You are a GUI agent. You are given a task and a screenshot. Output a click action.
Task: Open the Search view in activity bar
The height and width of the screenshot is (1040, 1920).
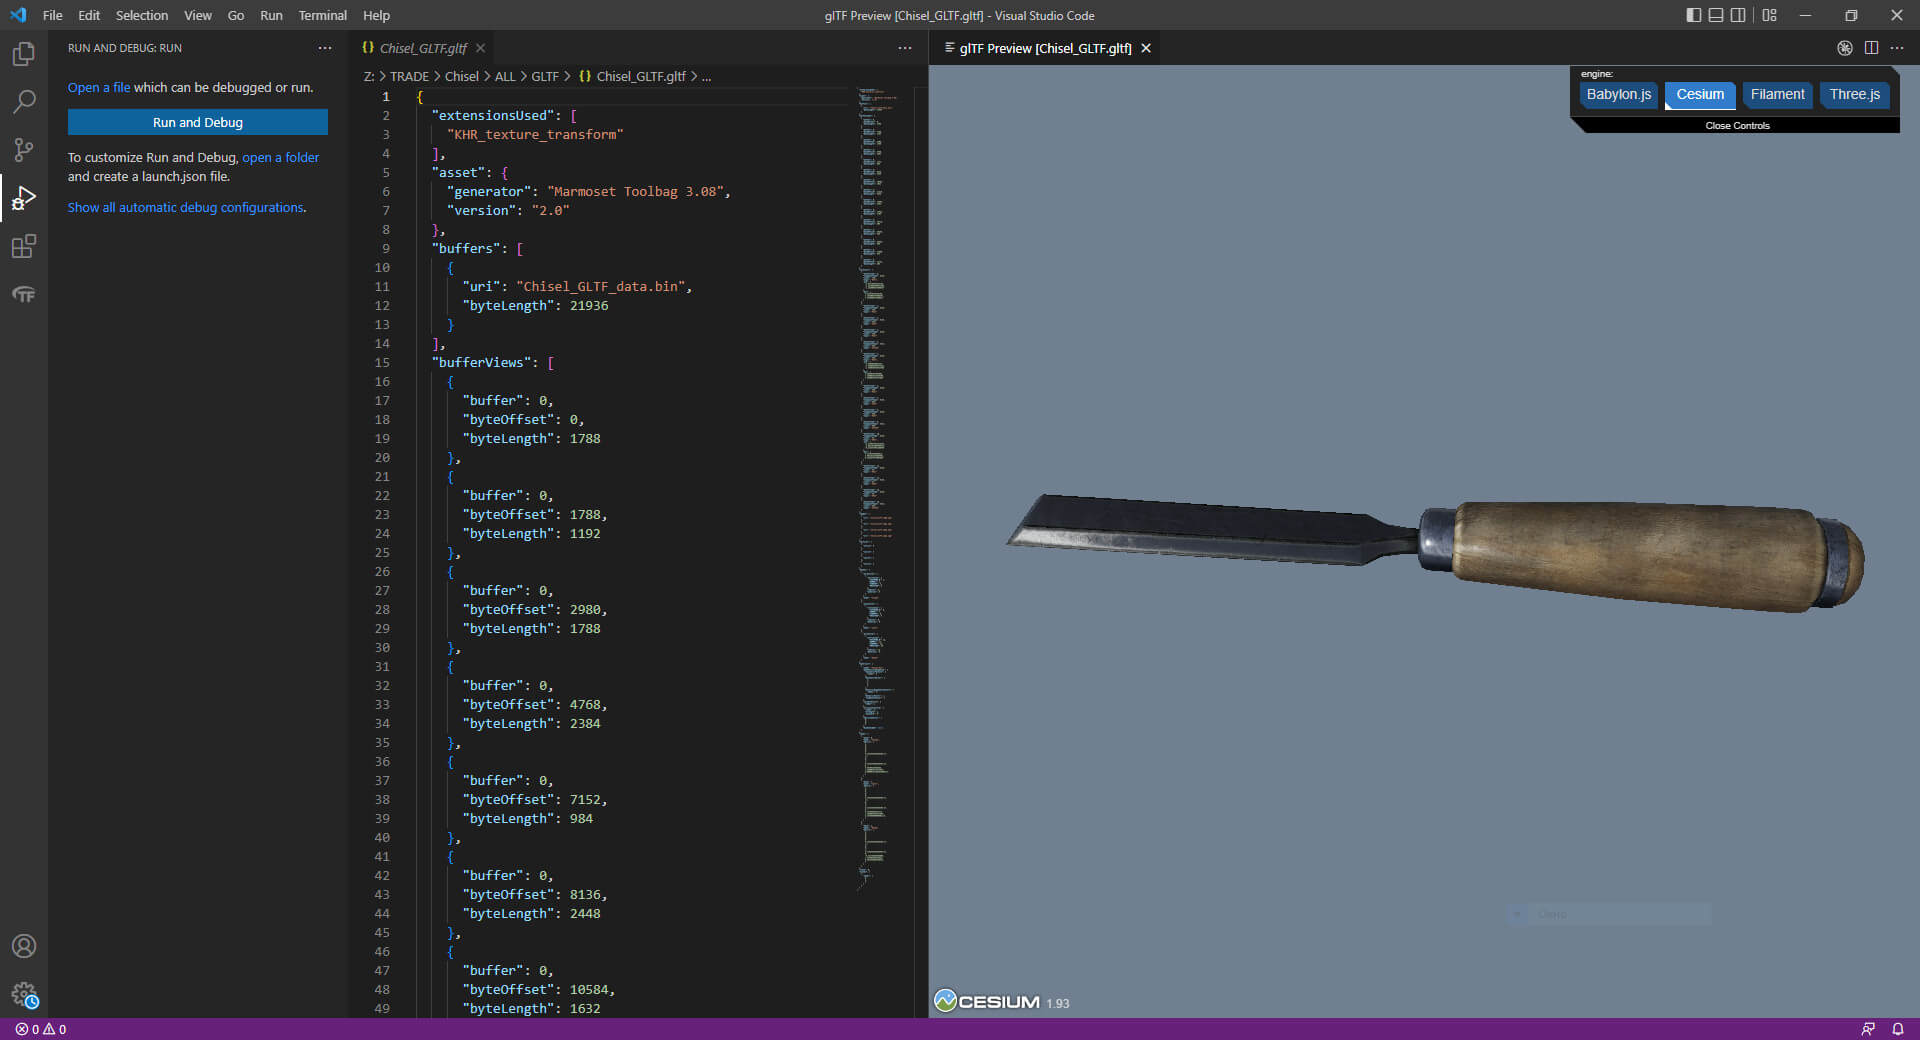(24, 102)
